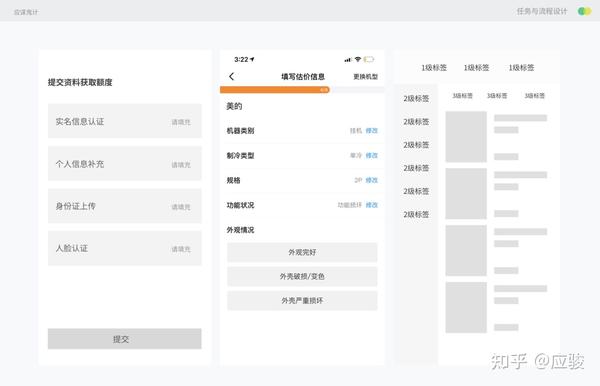Viewport: 600px width, 386px height.
Task: Open the second placeholder thumbnail card
Action: [466, 194]
